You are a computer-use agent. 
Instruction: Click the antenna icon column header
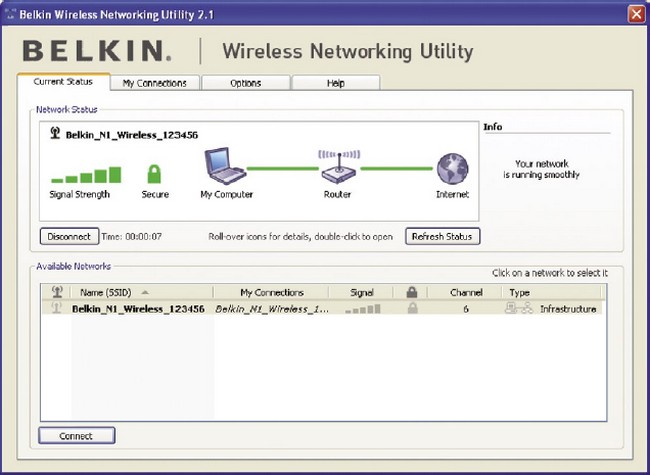57,292
